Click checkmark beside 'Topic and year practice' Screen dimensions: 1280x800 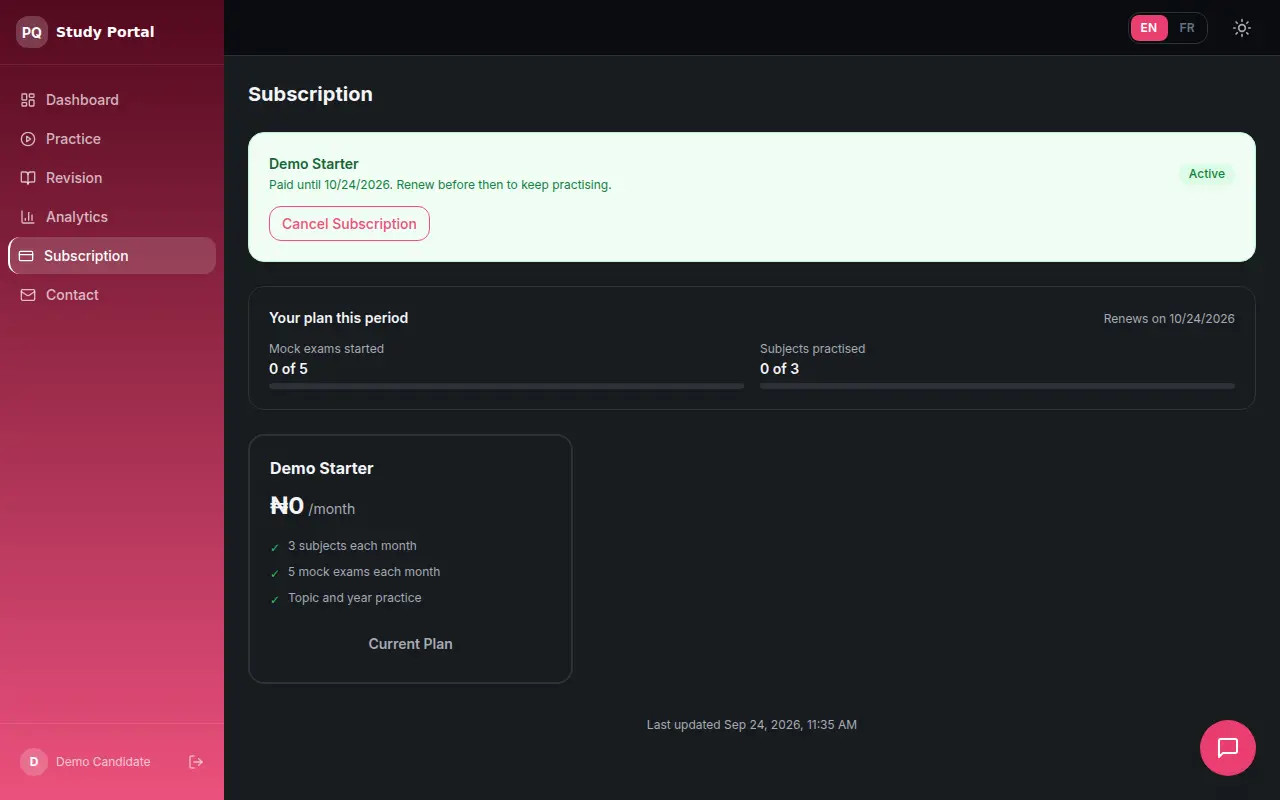275,599
